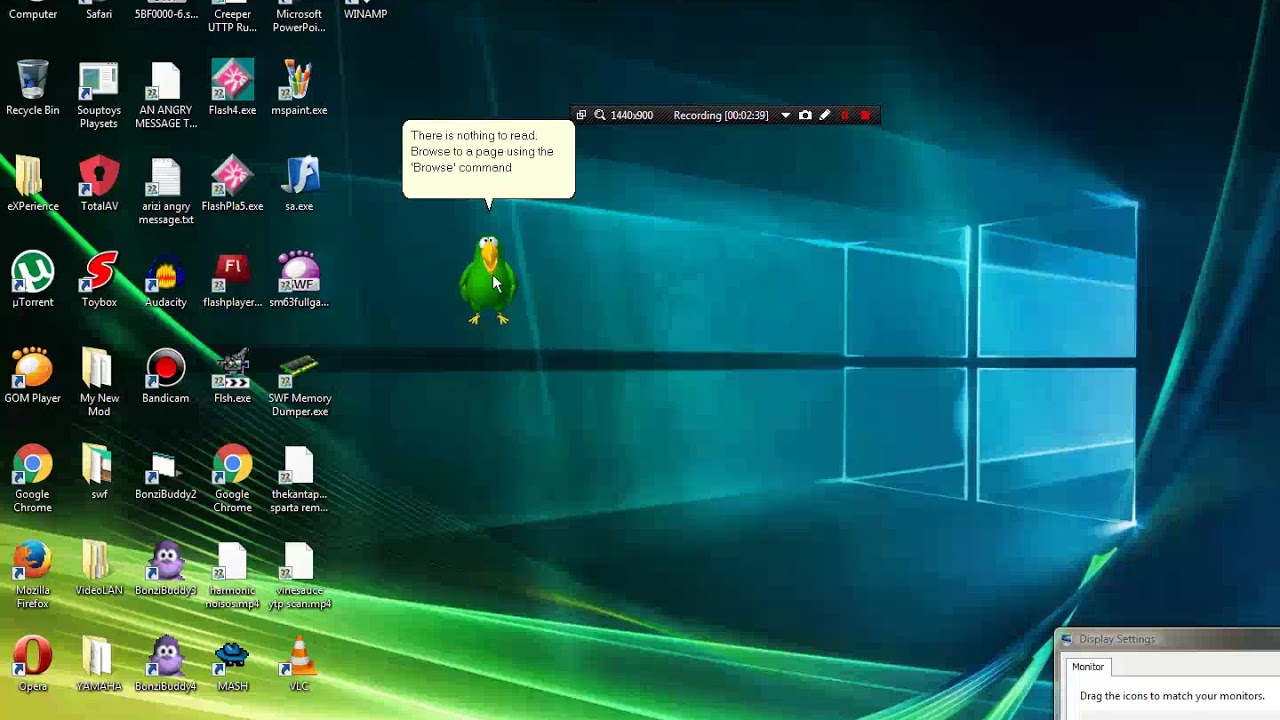
Task: Pause the recording with the red pause button
Action: 845,115
